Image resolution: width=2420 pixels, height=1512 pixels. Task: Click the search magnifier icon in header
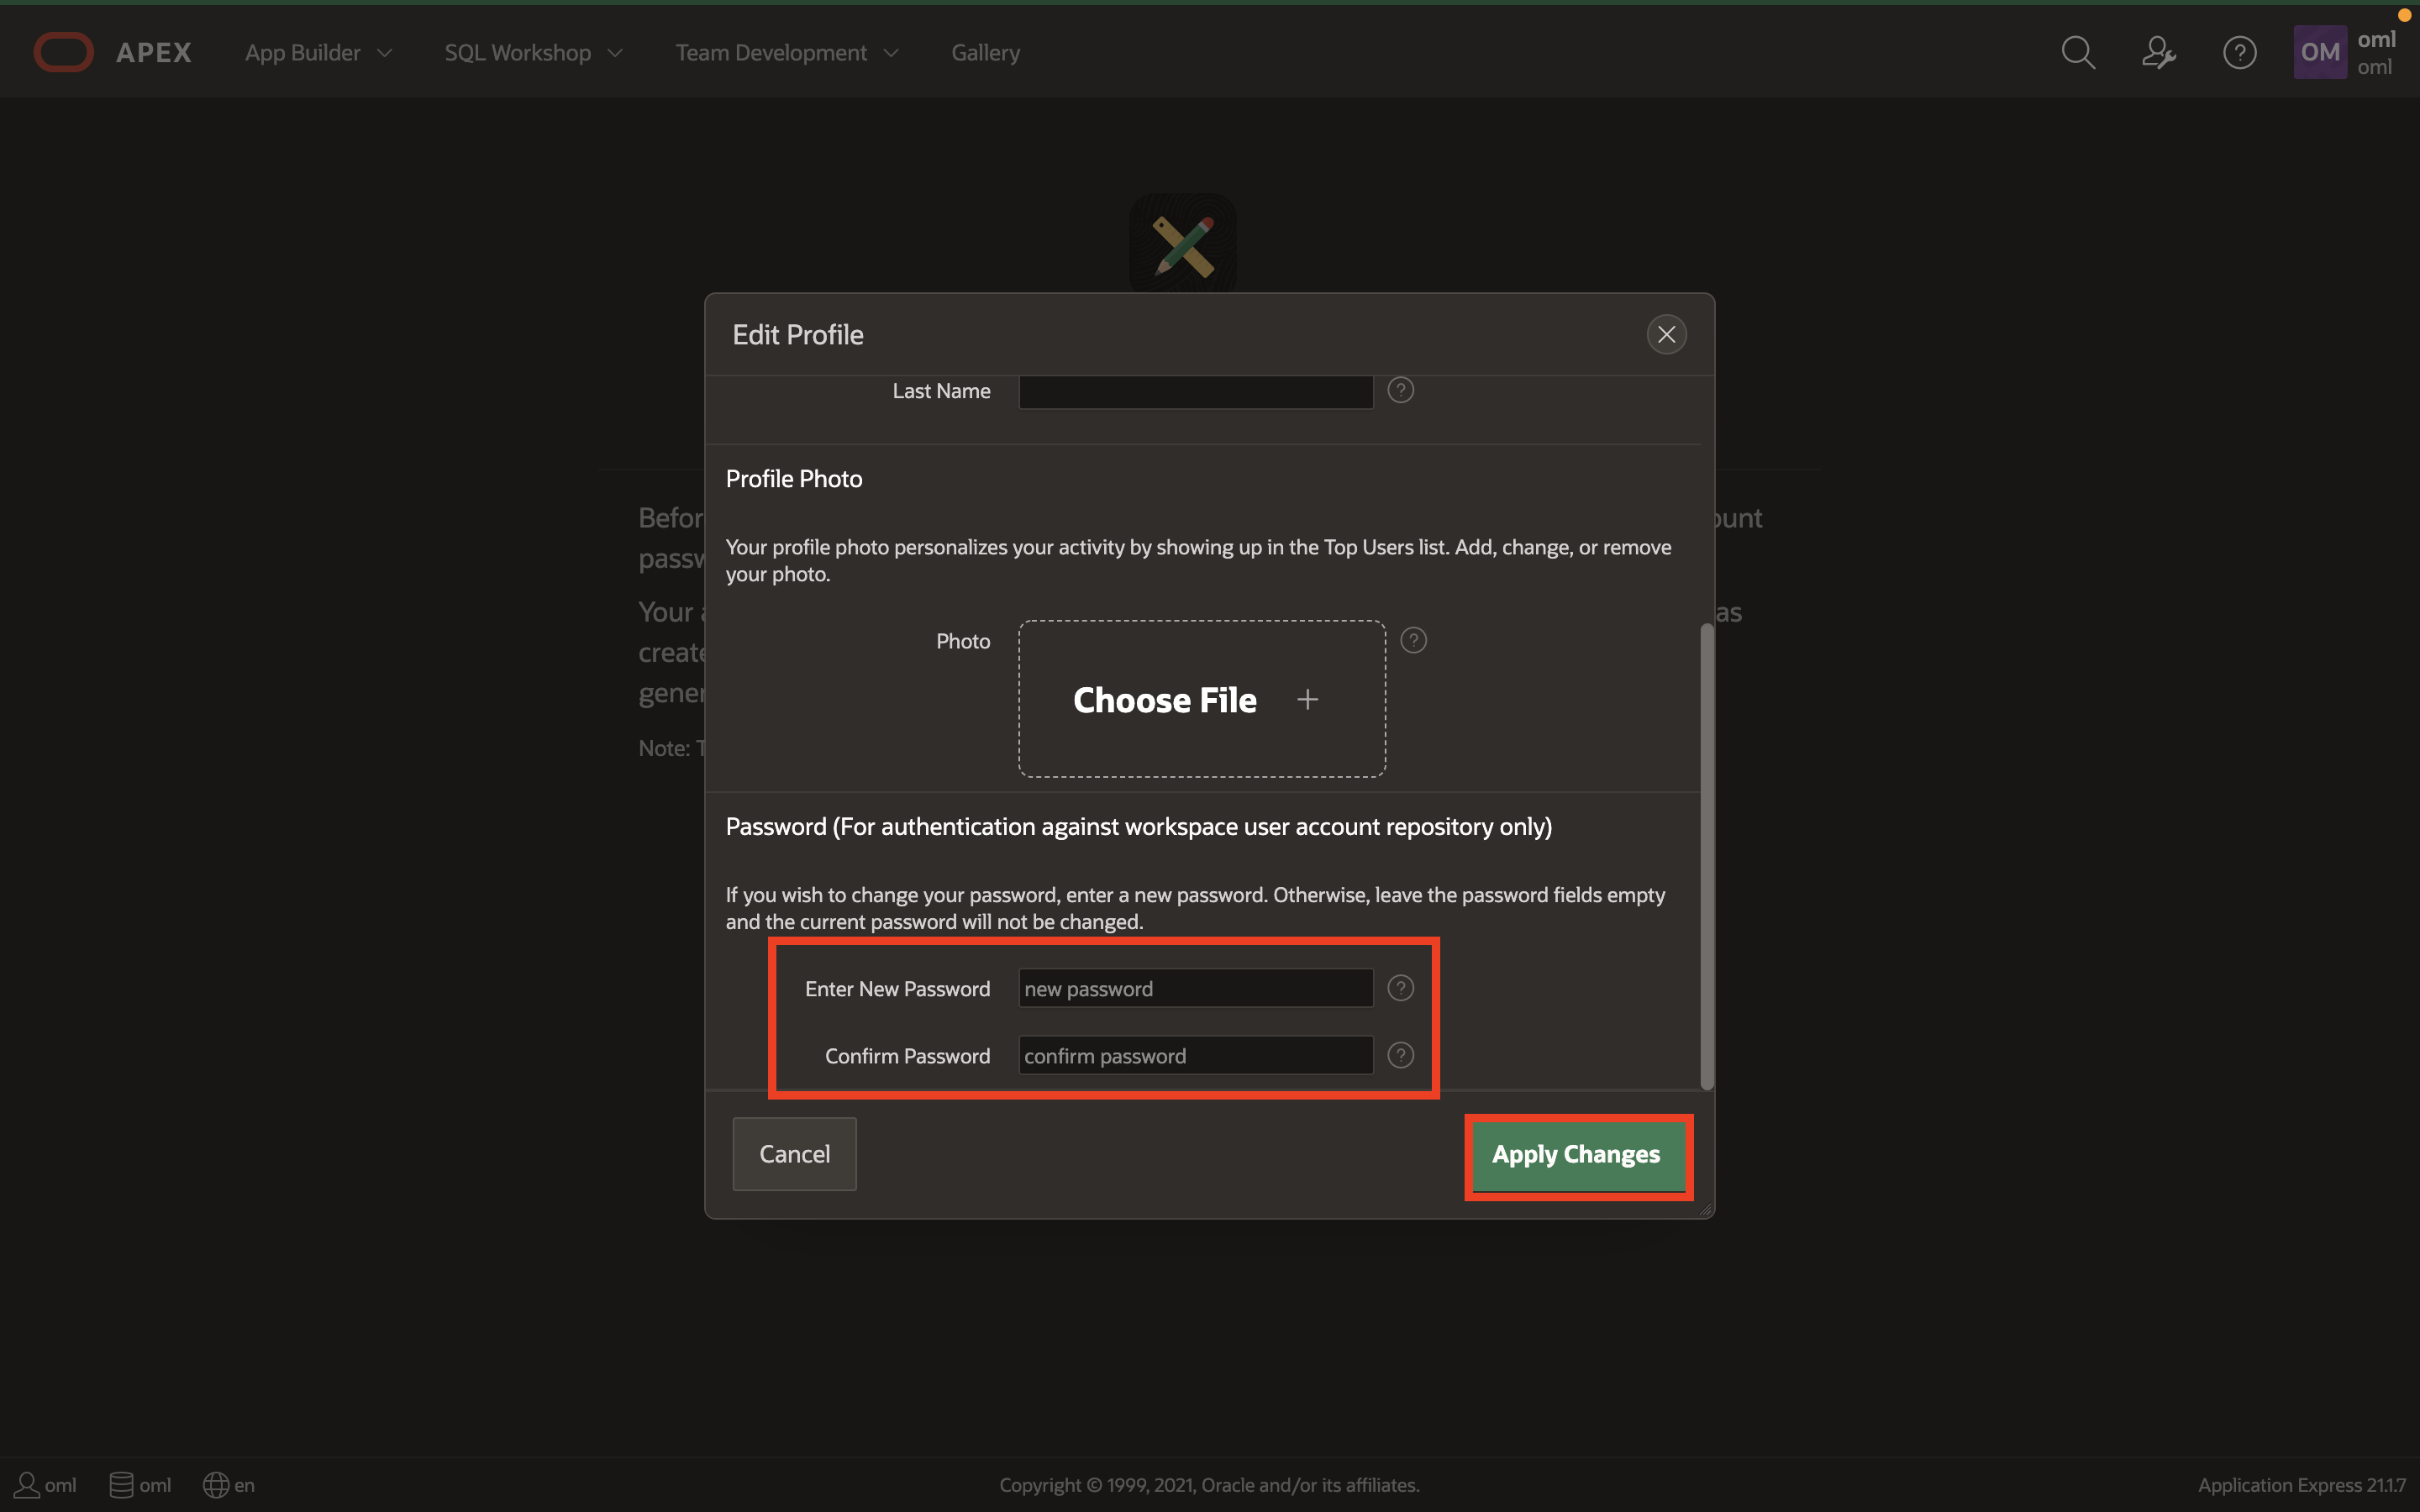(x=2078, y=52)
